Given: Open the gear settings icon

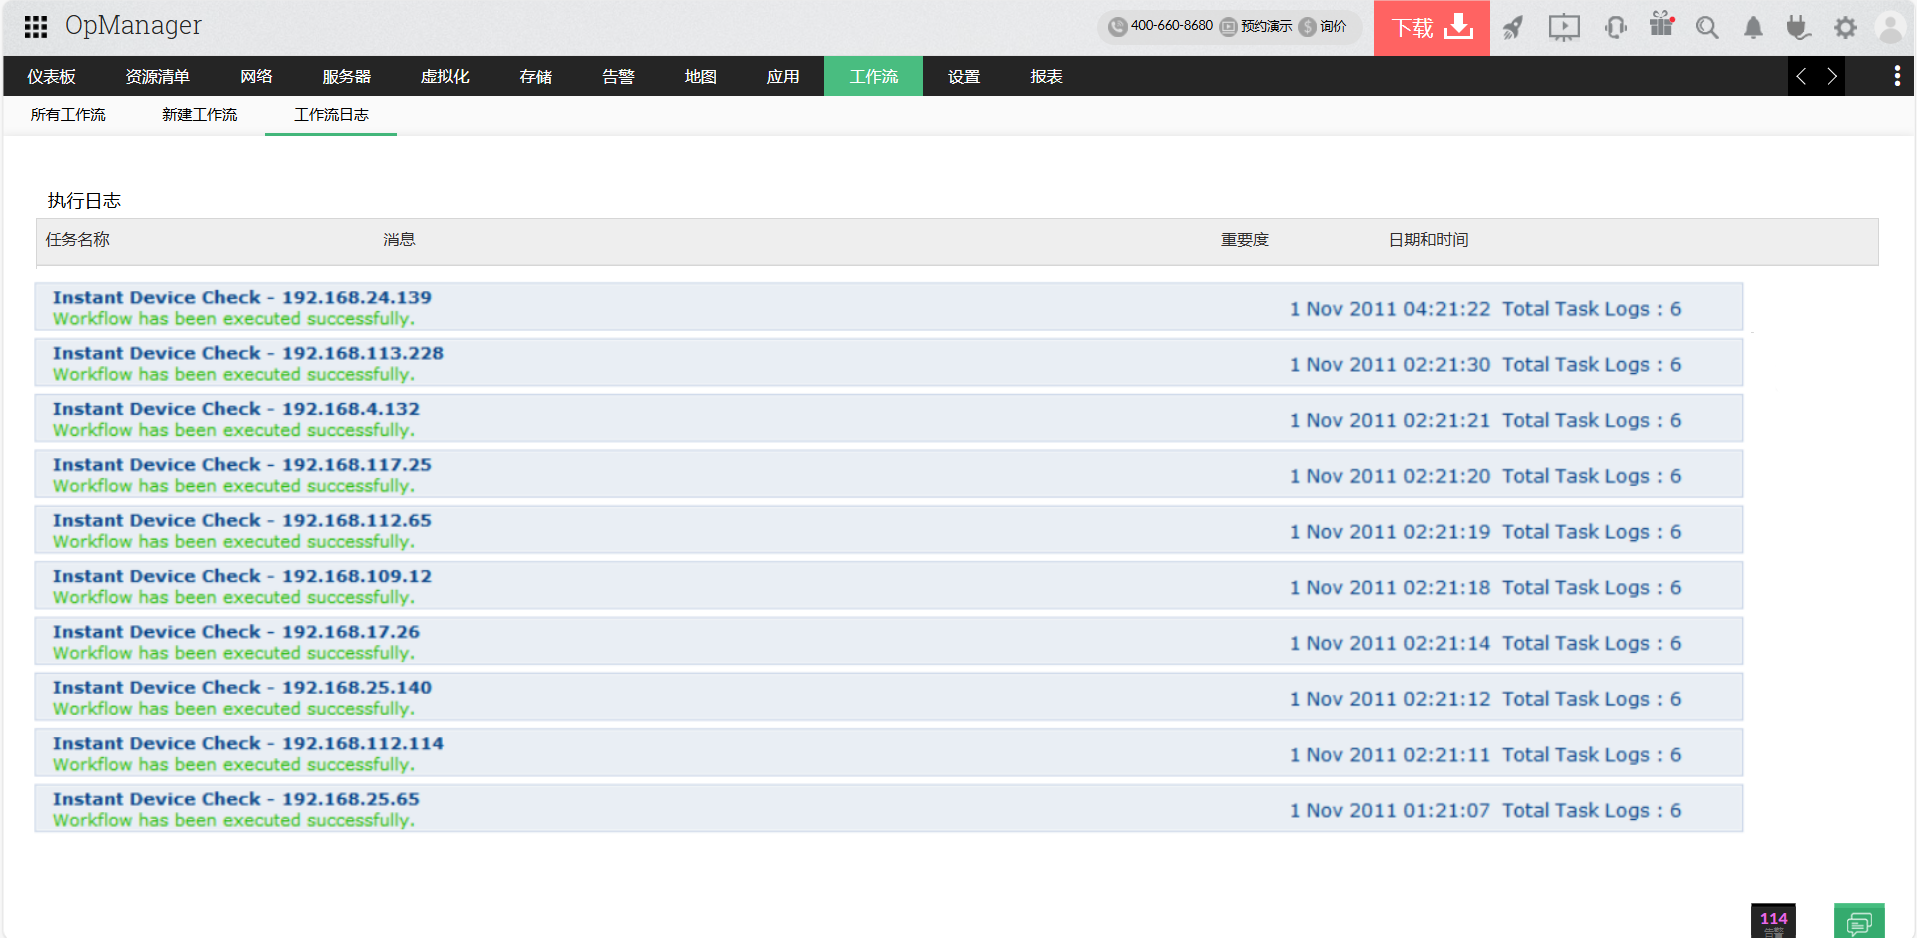Looking at the screenshot, I should 1845,27.
